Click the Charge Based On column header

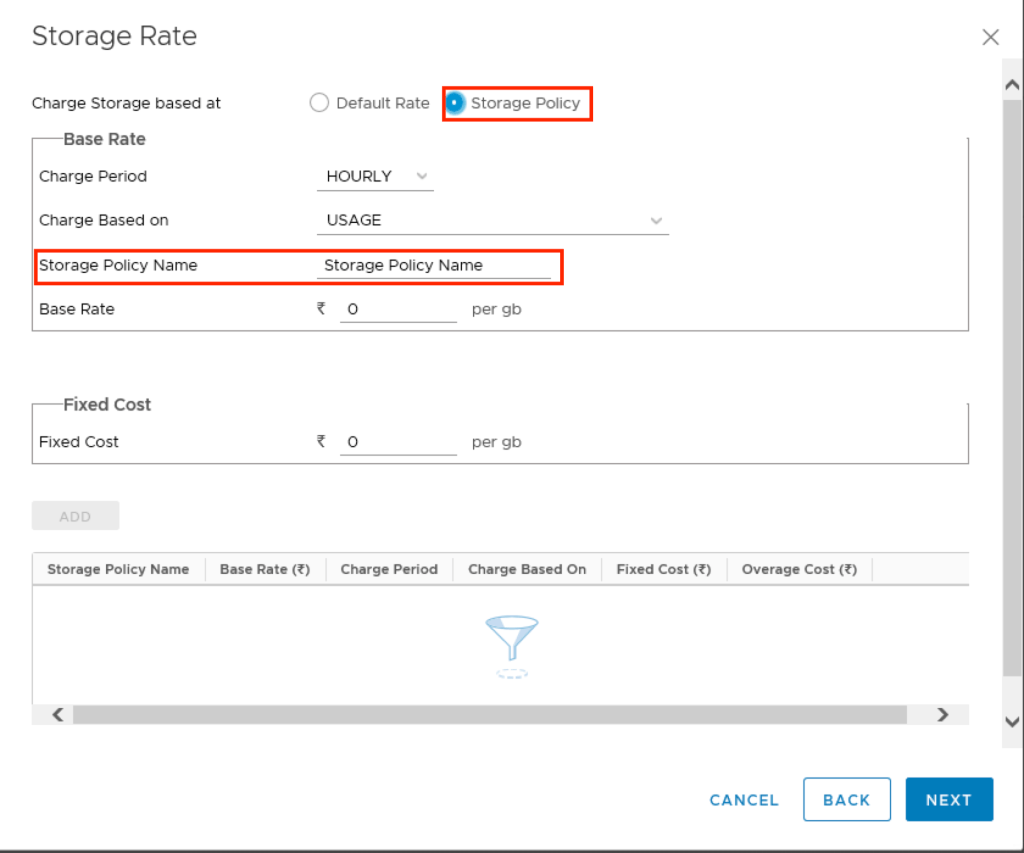click(527, 570)
